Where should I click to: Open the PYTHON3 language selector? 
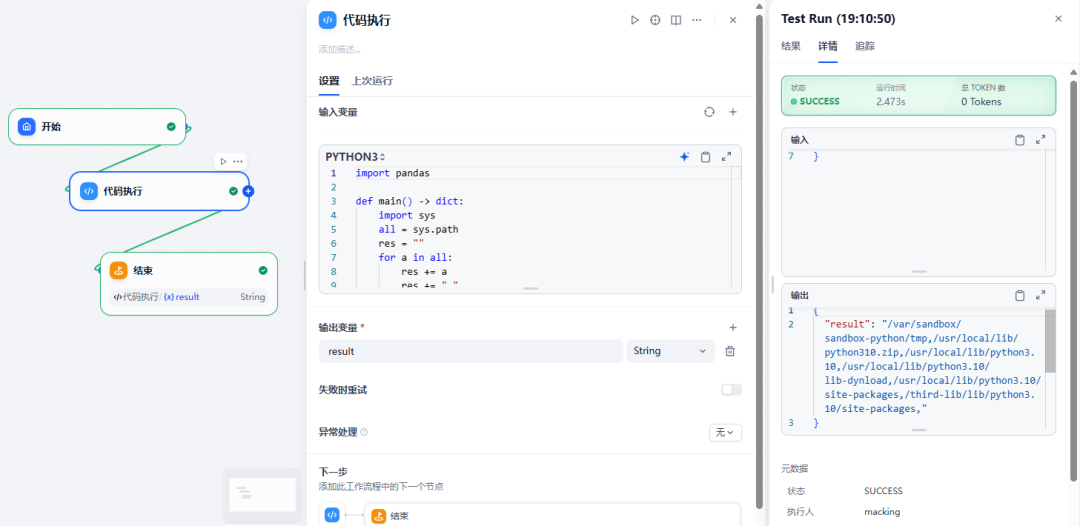(x=355, y=157)
